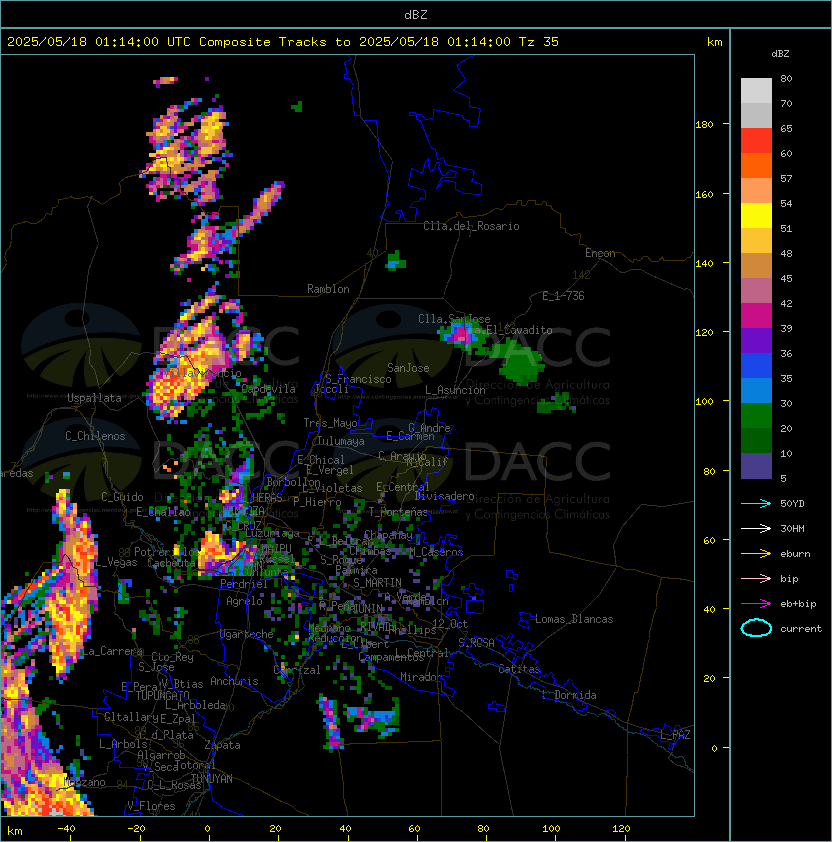
Task: Click the 'Capdevila' map label
Action: click(269, 389)
